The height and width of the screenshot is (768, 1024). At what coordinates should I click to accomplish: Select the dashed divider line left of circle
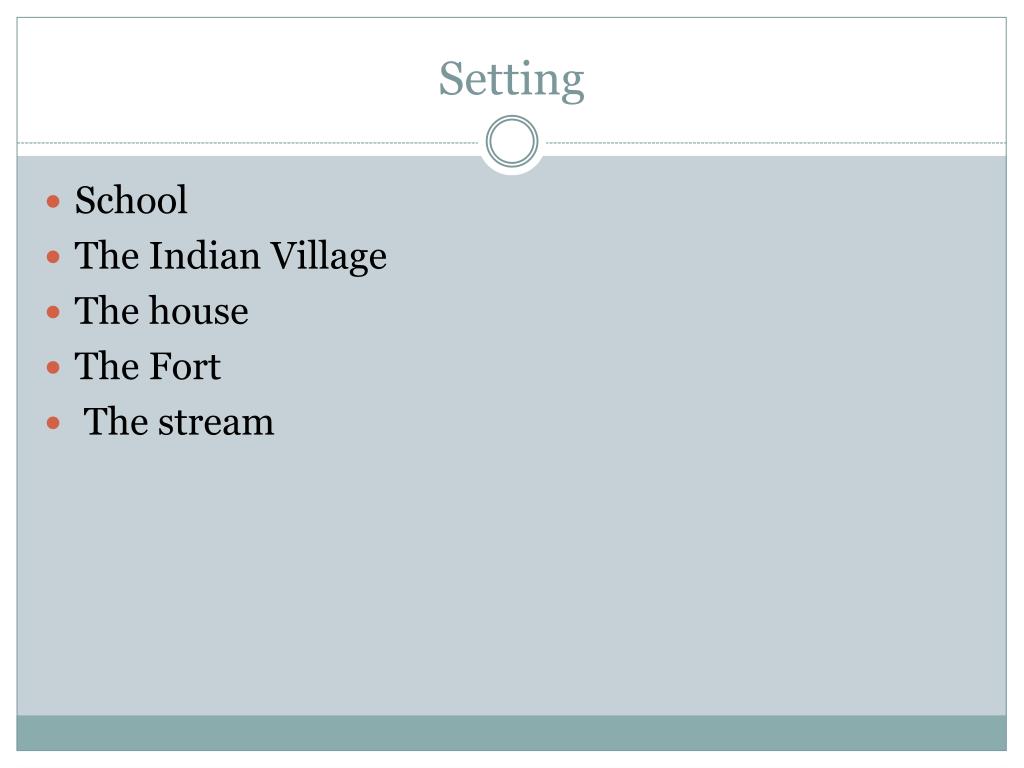coord(248,142)
